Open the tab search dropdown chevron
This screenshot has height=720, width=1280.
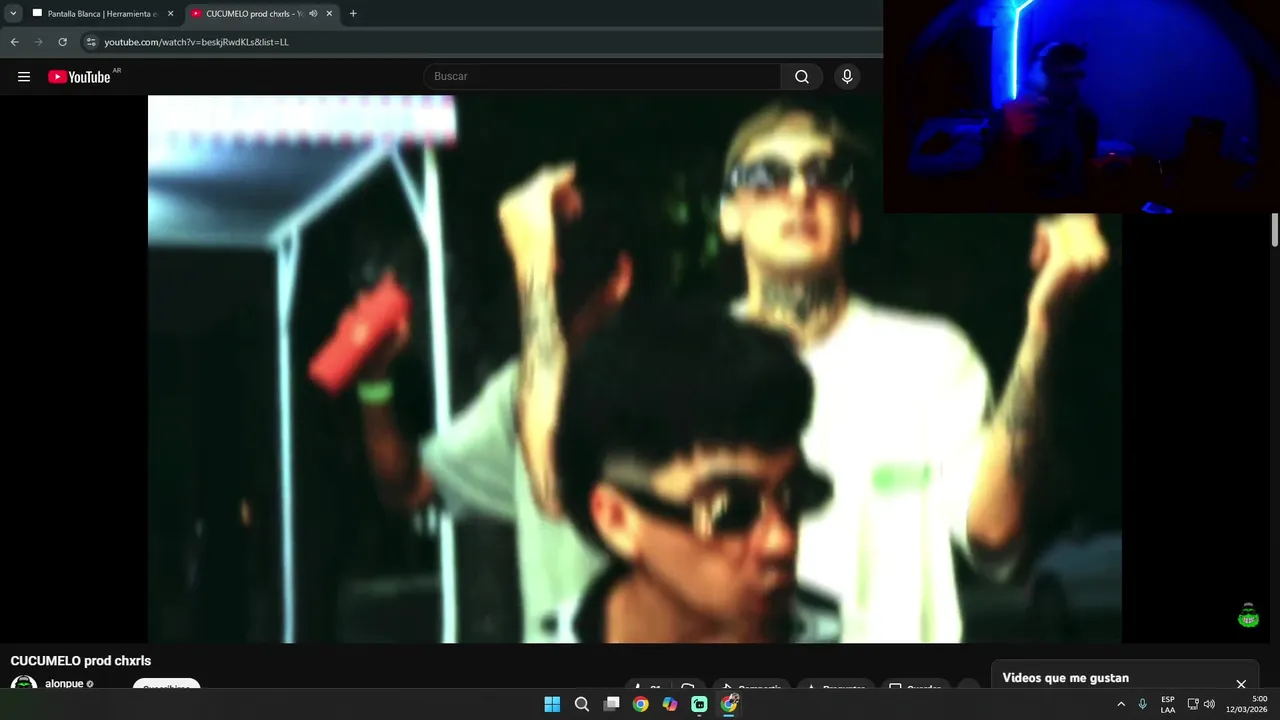click(x=13, y=14)
